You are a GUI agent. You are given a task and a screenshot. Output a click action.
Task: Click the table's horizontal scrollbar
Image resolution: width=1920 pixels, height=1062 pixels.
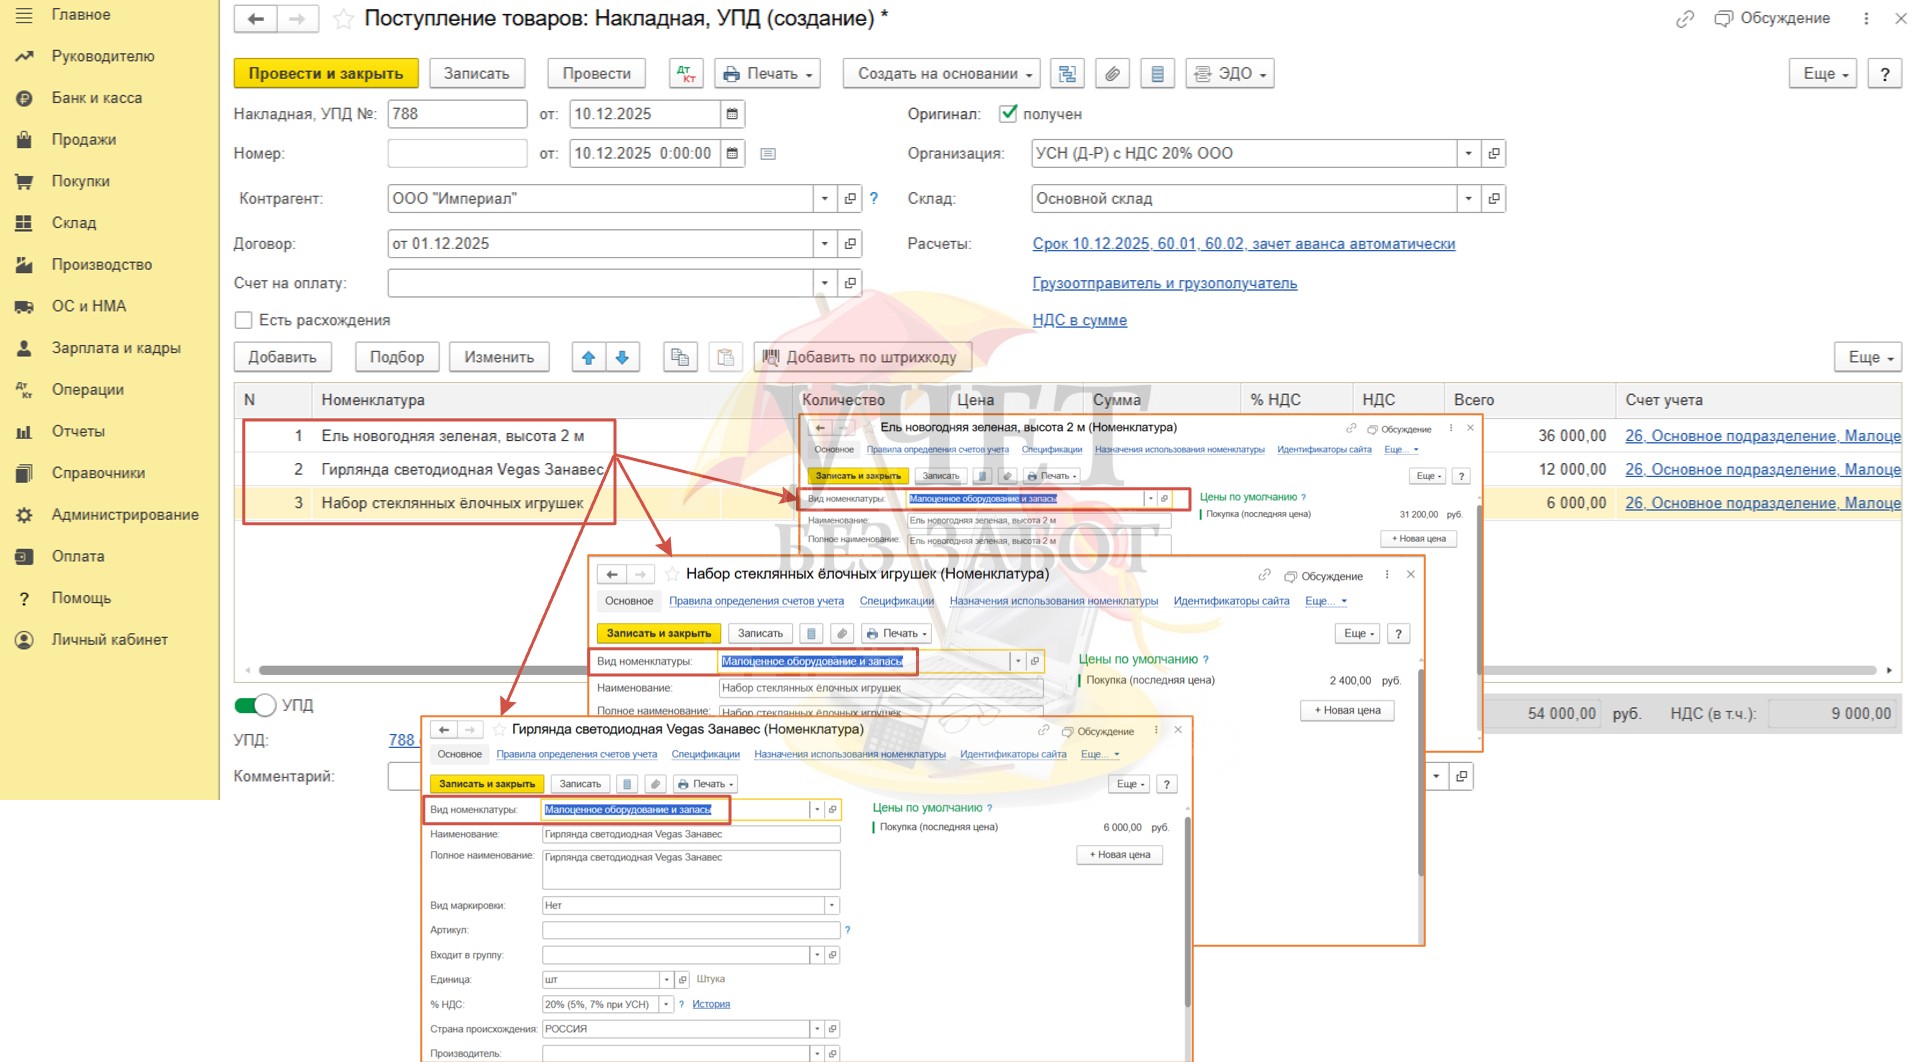(x=420, y=670)
